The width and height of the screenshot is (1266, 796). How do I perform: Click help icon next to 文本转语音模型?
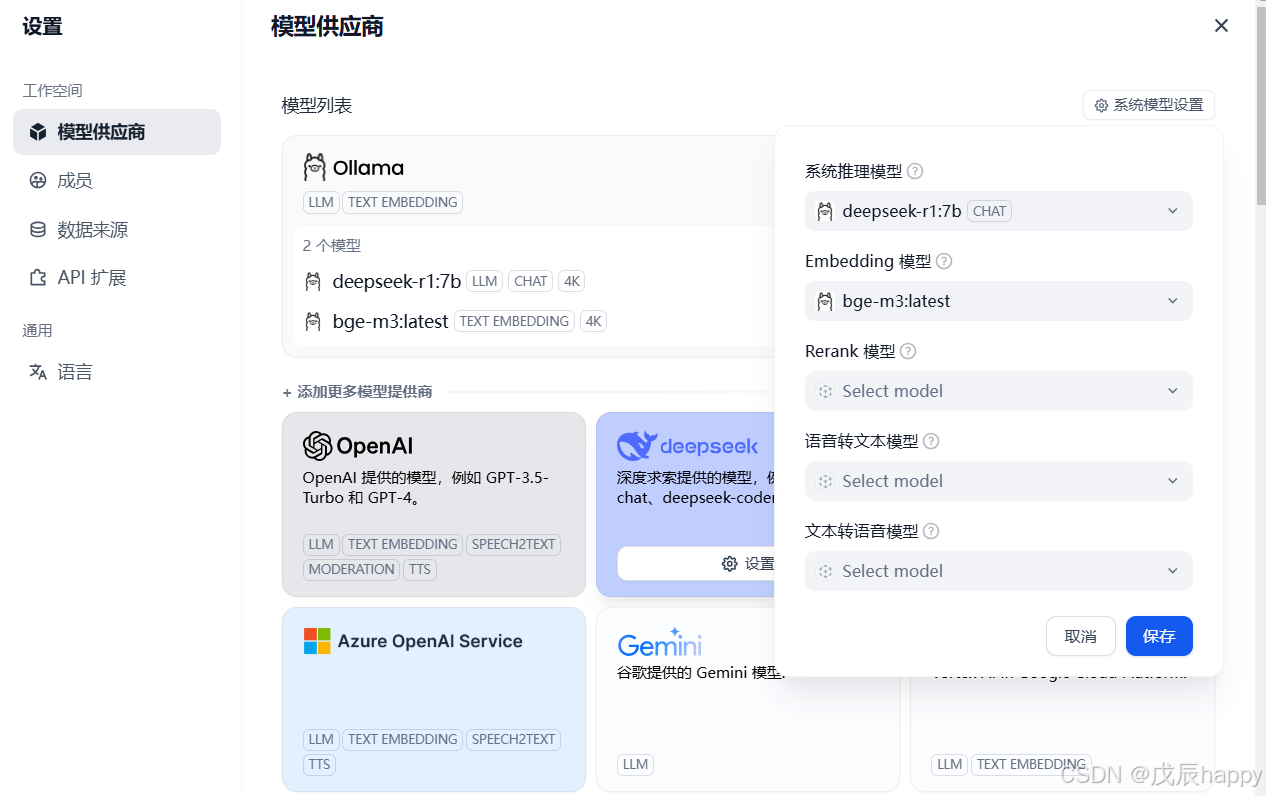point(931,531)
